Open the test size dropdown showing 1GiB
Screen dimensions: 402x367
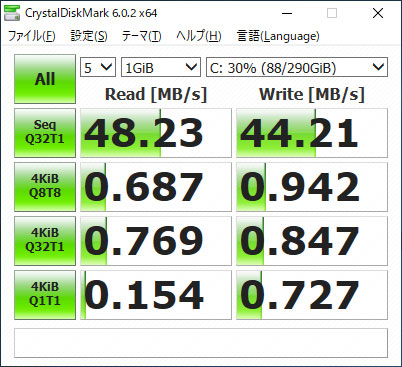click(x=161, y=67)
